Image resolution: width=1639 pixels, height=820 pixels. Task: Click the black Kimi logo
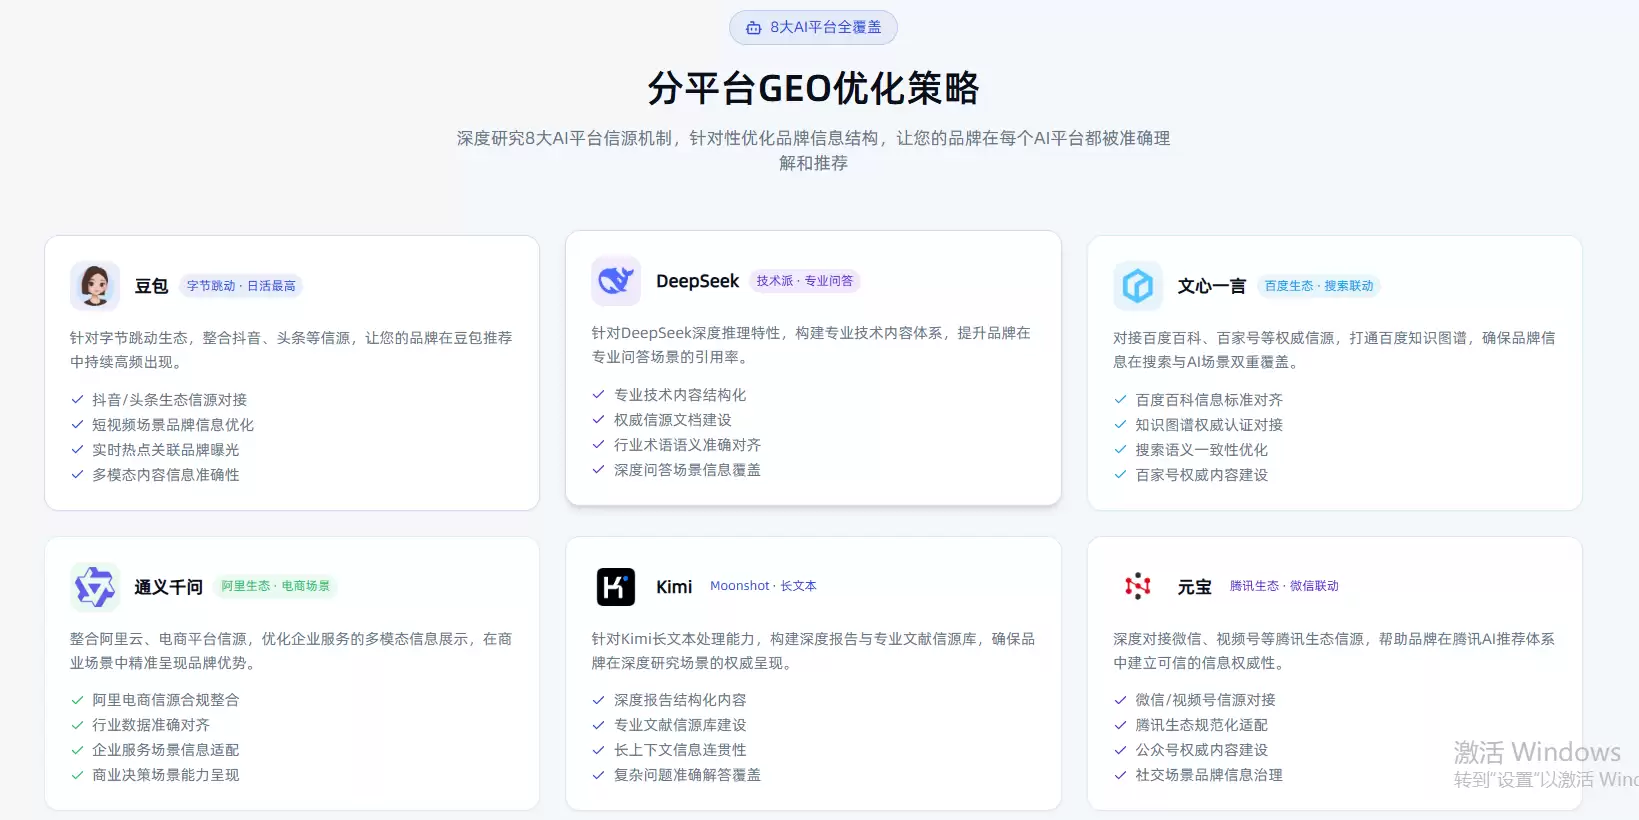pyautogui.click(x=616, y=587)
